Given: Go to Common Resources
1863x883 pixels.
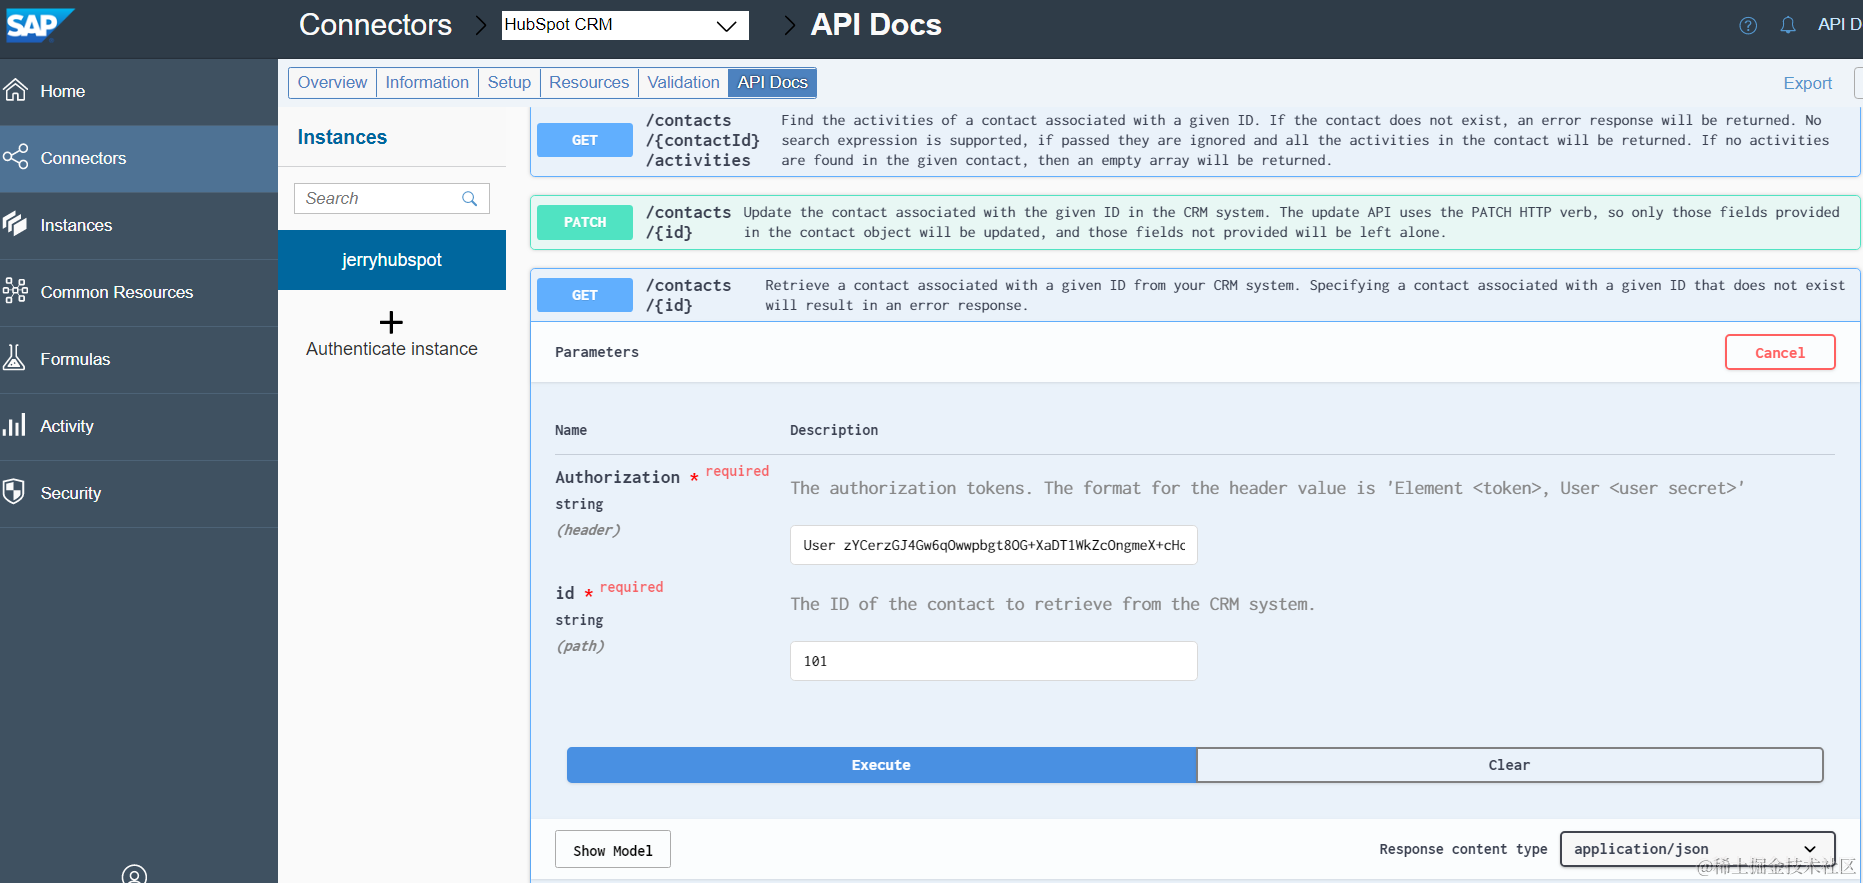Looking at the screenshot, I should 139,292.
